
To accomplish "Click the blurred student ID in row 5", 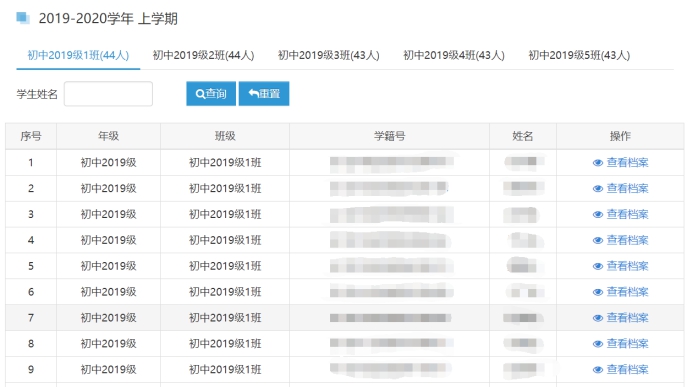I will click(392, 267).
